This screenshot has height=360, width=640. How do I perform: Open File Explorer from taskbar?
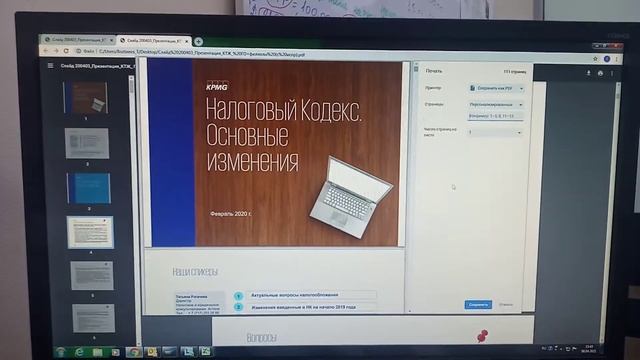(x=97, y=352)
